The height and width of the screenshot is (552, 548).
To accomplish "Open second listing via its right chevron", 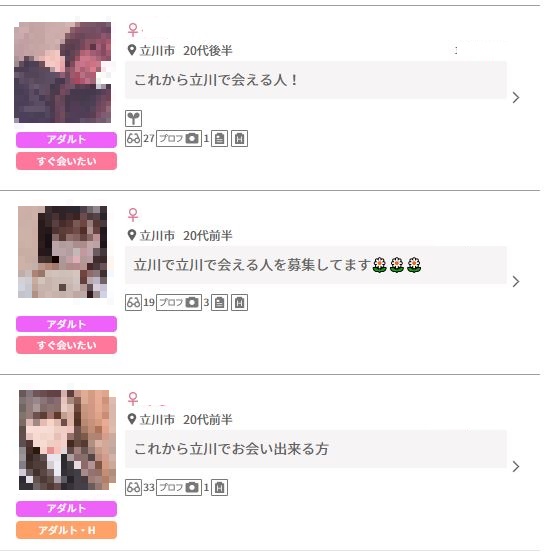I will 516,282.
